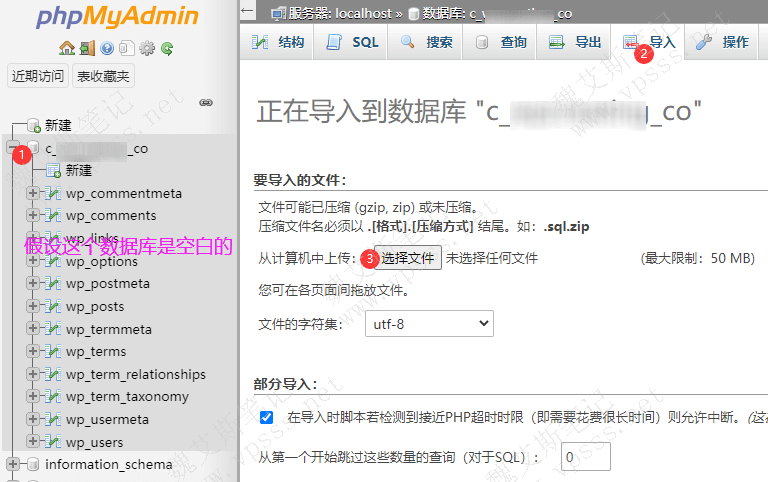Toggle the allow interrupt on PHP timeout checkbox

point(266,417)
